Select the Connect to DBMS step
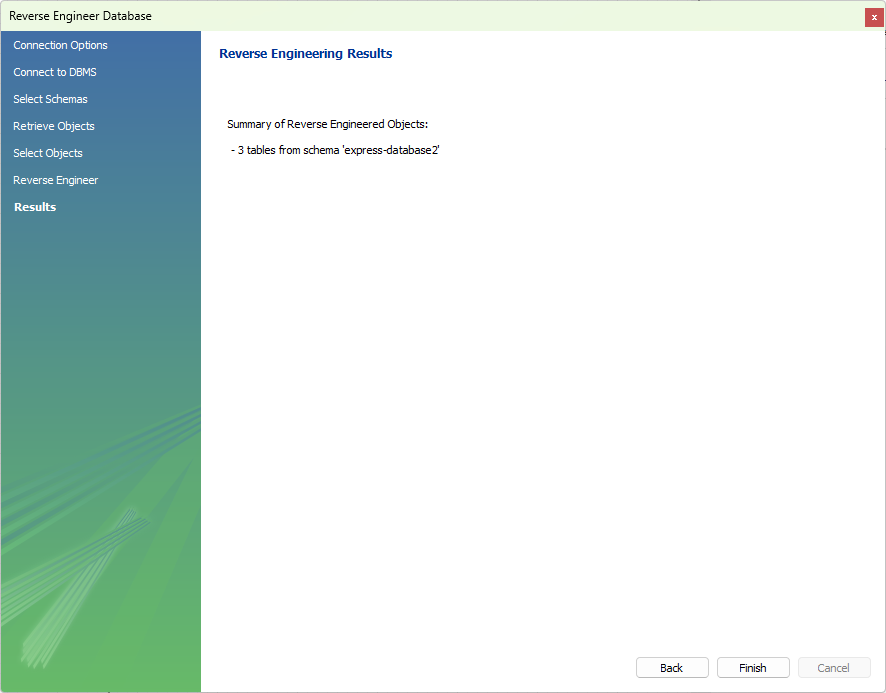The width and height of the screenshot is (886, 693). click(x=55, y=72)
